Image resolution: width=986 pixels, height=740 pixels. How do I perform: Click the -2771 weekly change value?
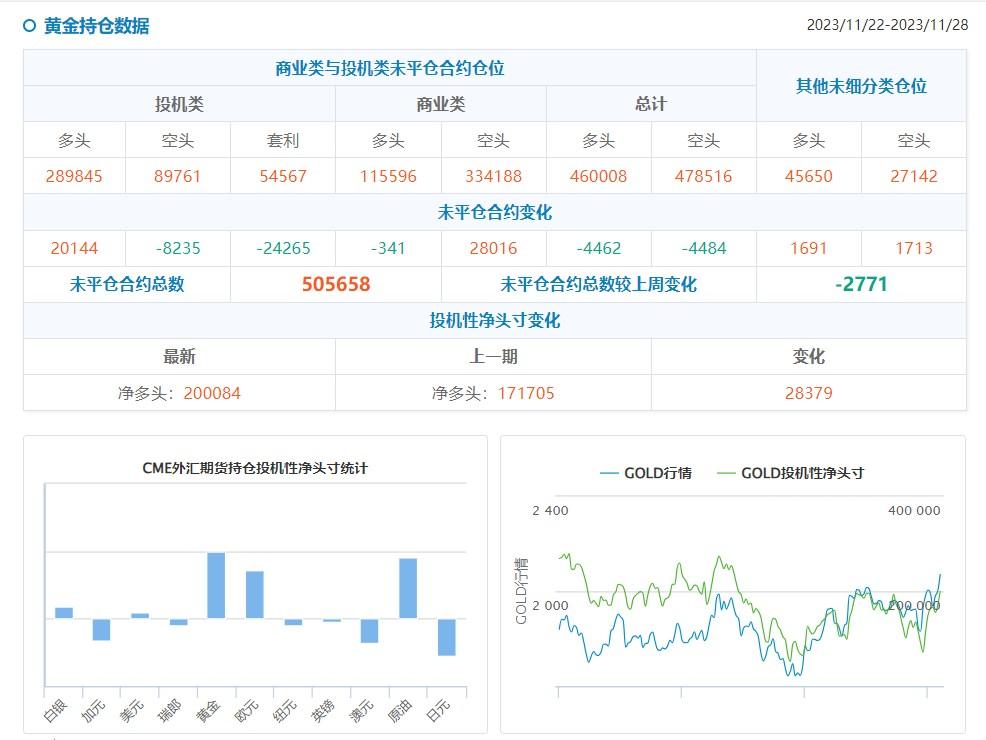coord(862,284)
